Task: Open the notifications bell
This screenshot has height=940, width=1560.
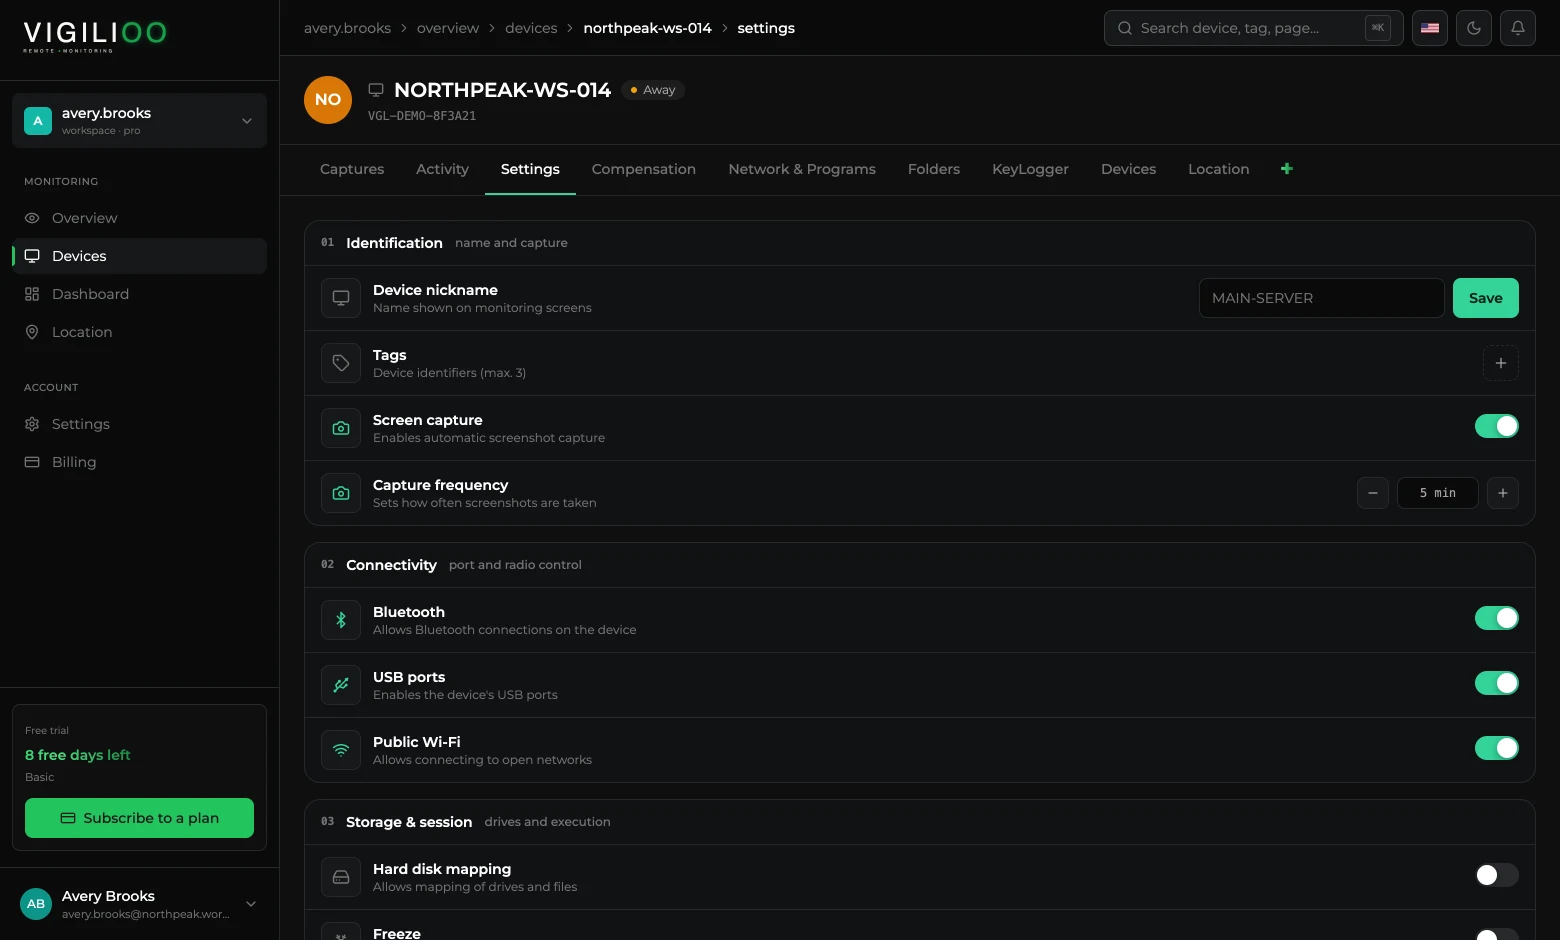Action: (x=1518, y=28)
